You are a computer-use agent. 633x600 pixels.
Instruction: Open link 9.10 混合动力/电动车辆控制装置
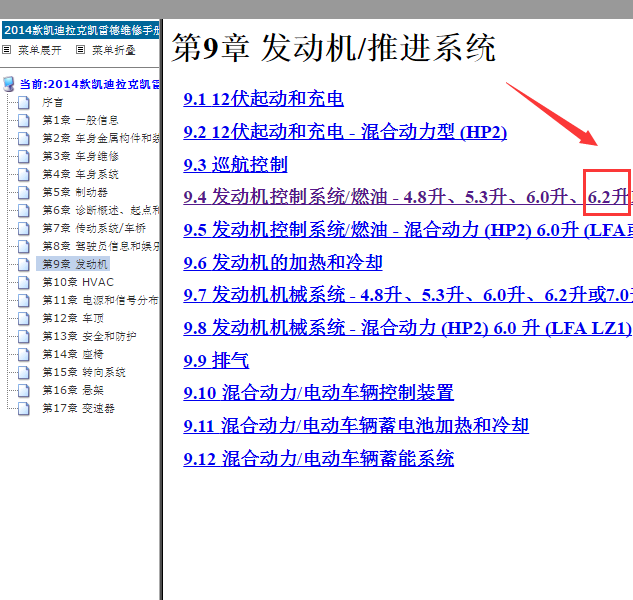[x=319, y=393]
